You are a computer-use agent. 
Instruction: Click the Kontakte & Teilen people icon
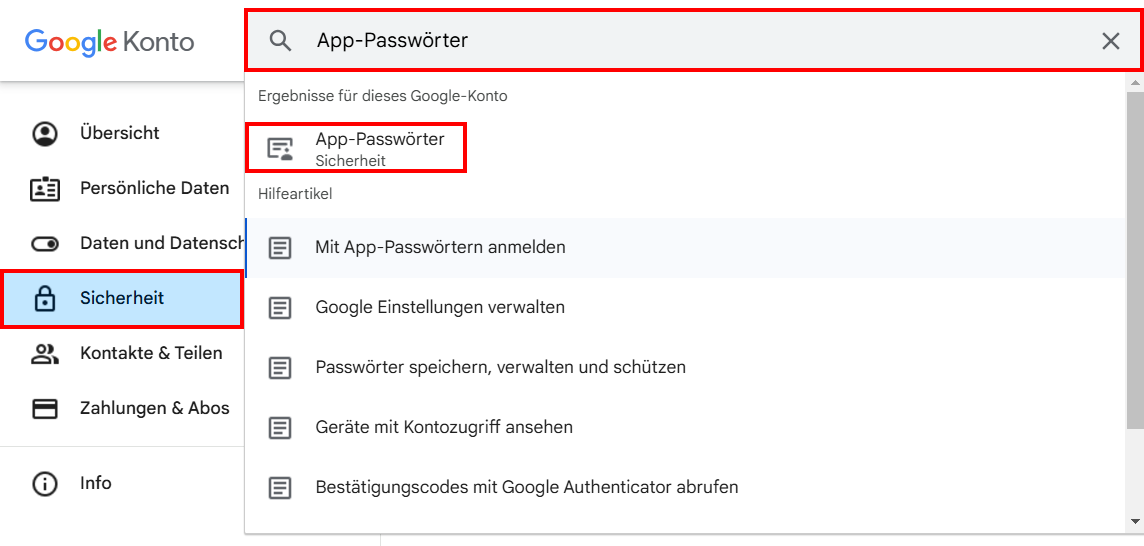coord(45,354)
